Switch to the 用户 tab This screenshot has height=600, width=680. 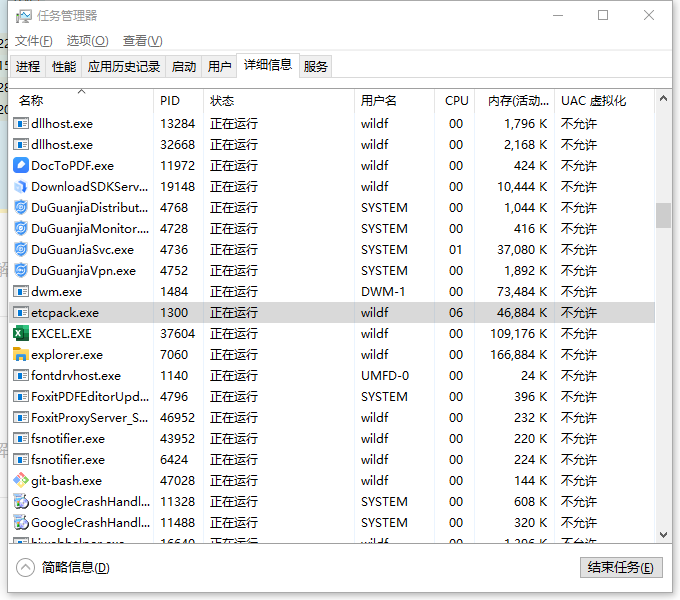pyautogui.click(x=219, y=66)
